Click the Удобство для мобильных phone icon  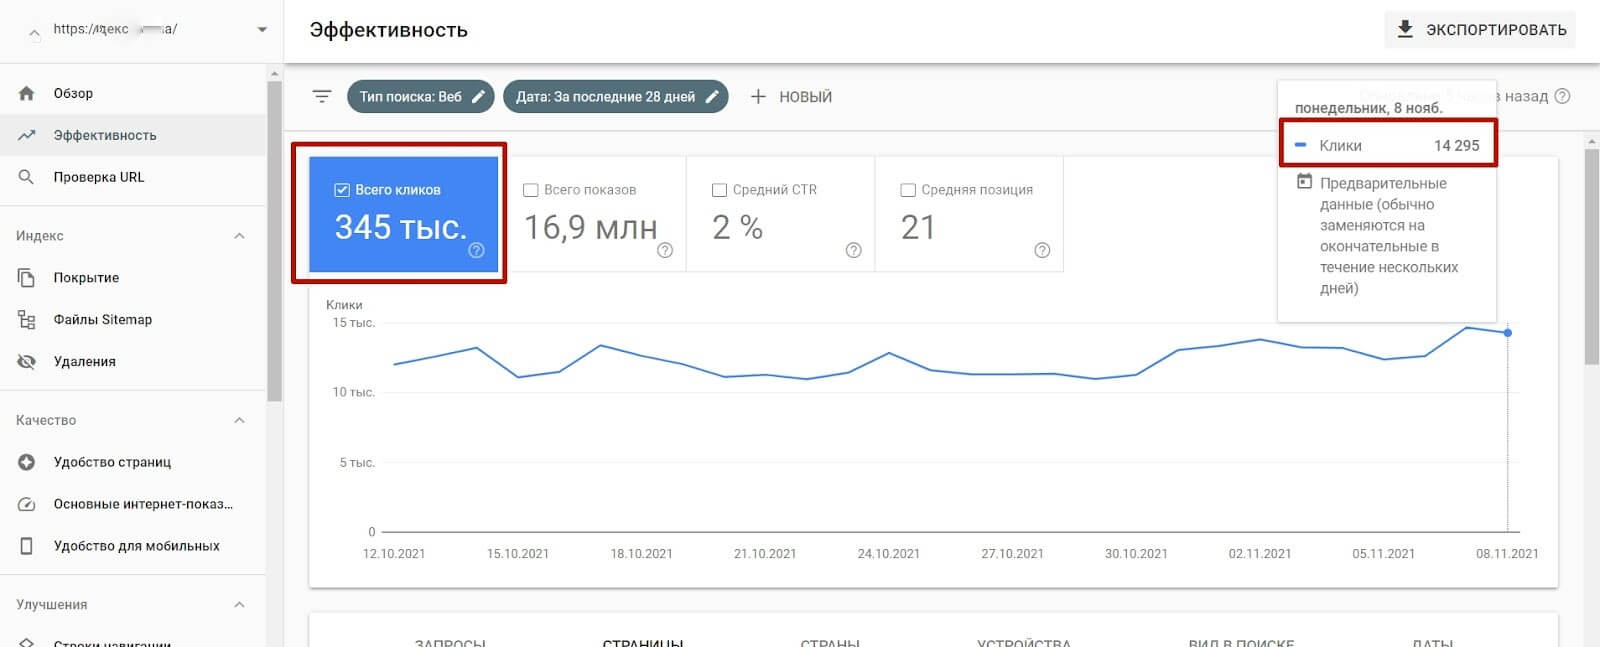coord(27,546)
